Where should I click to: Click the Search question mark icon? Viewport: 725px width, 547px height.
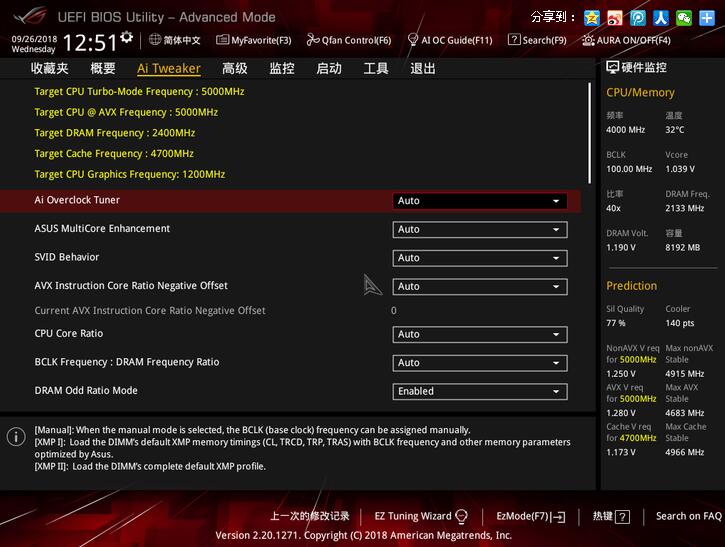(x=514, y=40)
